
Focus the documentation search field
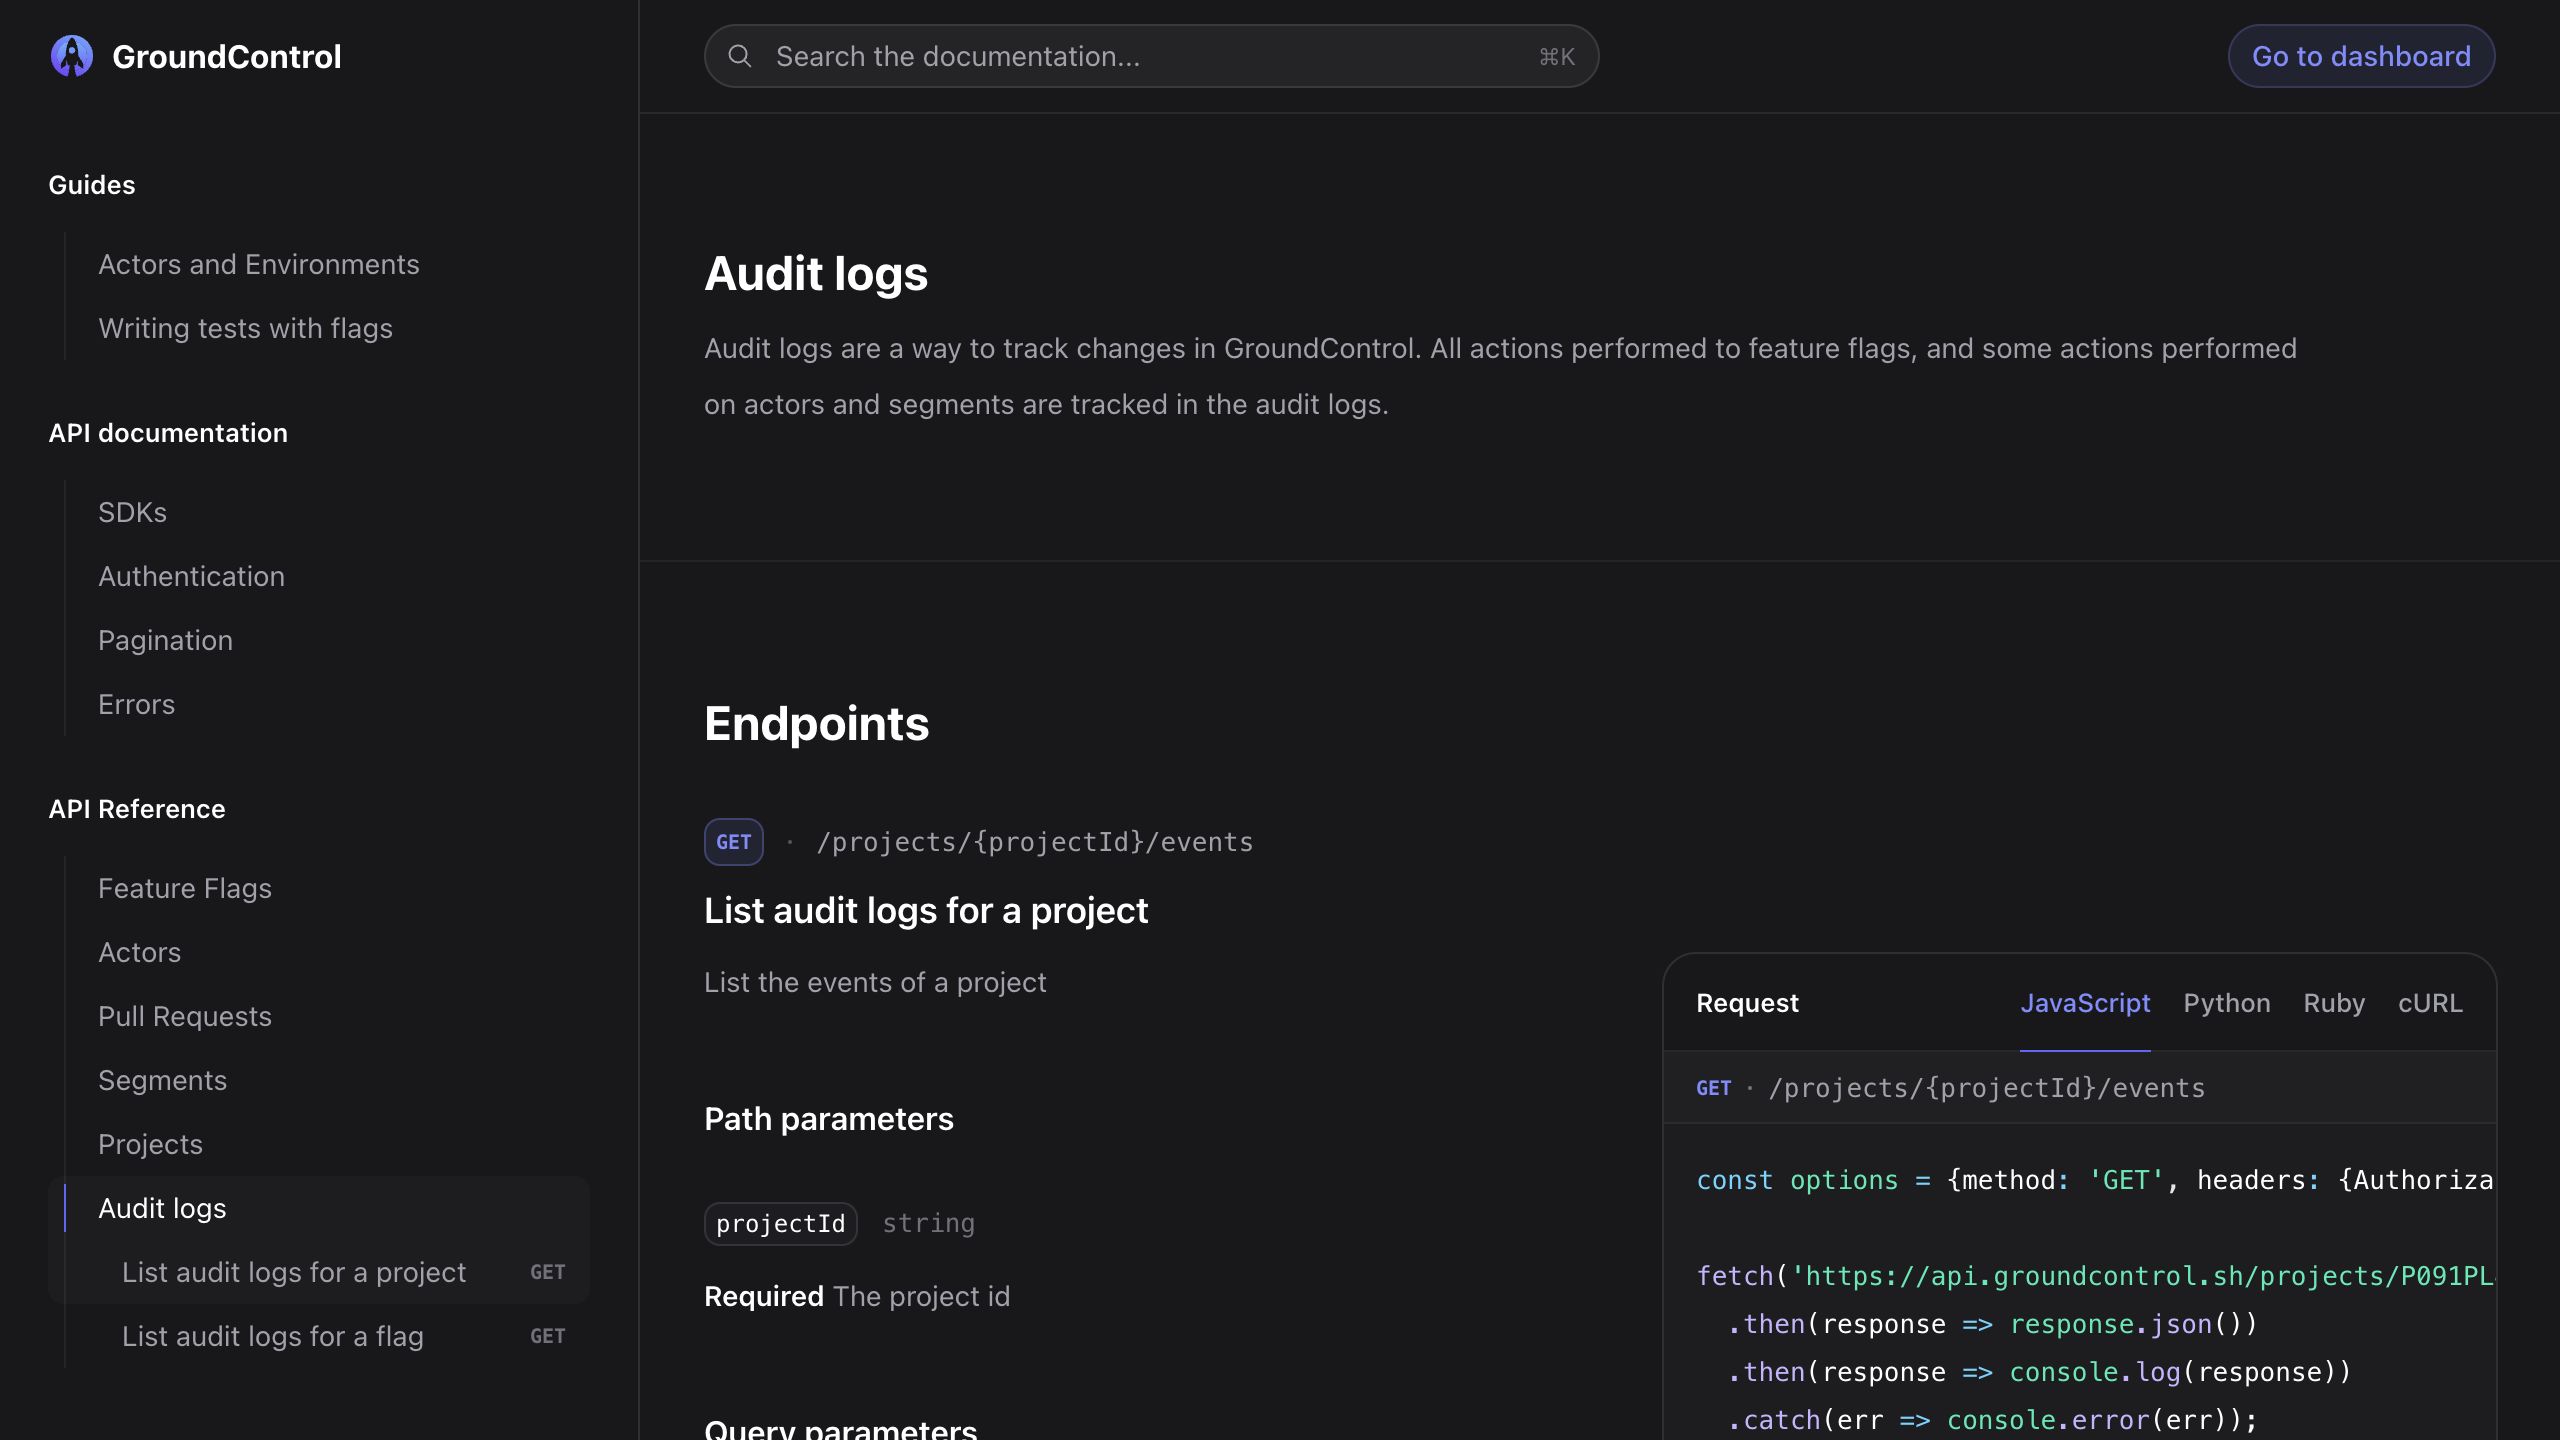click(1151, 56)
